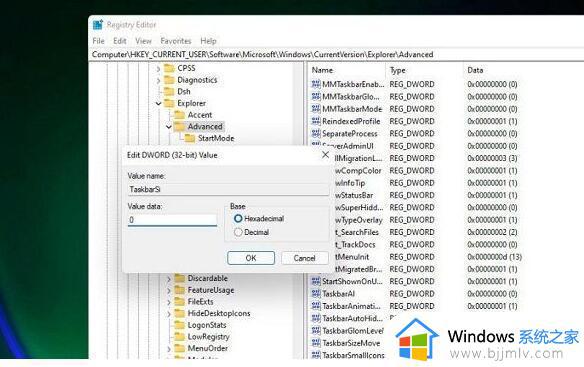This screenshot has width=584, height=367.
Task: Click the data value 0x00000002 (2)
Action: (x=492, y=232)
